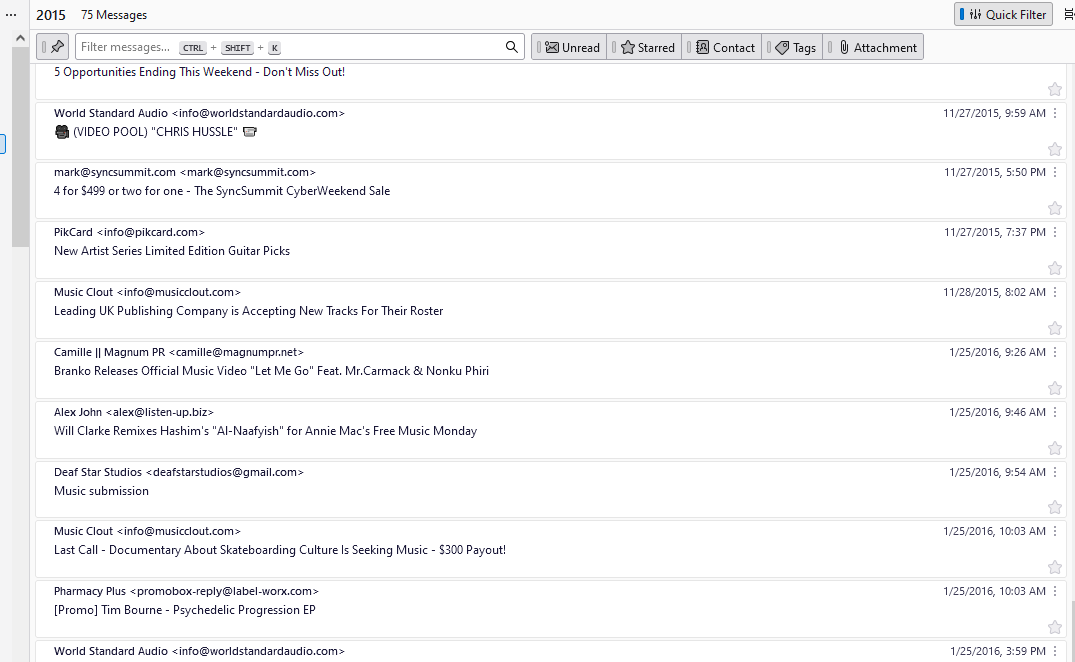Open display options icon beside Quick Filter

pyautogui.click(x=1068, y=14)
